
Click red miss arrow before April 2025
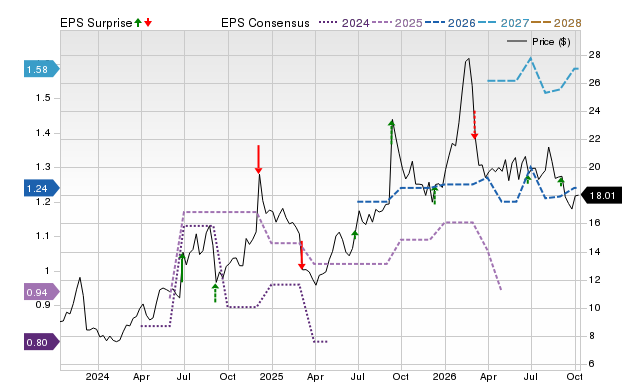[302, 255]
